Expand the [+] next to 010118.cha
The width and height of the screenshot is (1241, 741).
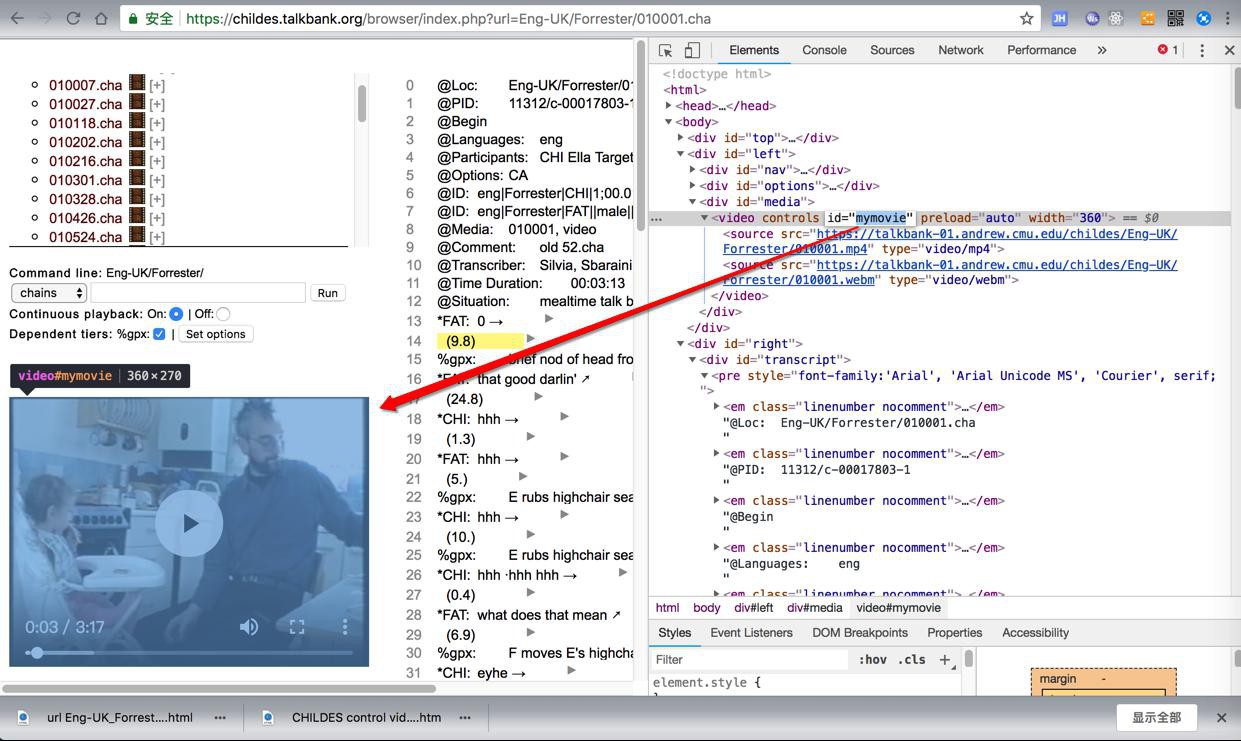(x=157, y=123)
